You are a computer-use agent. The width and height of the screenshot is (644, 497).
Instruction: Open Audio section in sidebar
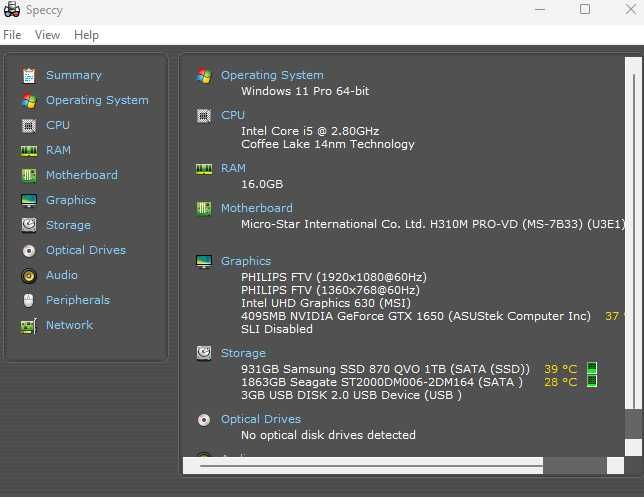62,275
